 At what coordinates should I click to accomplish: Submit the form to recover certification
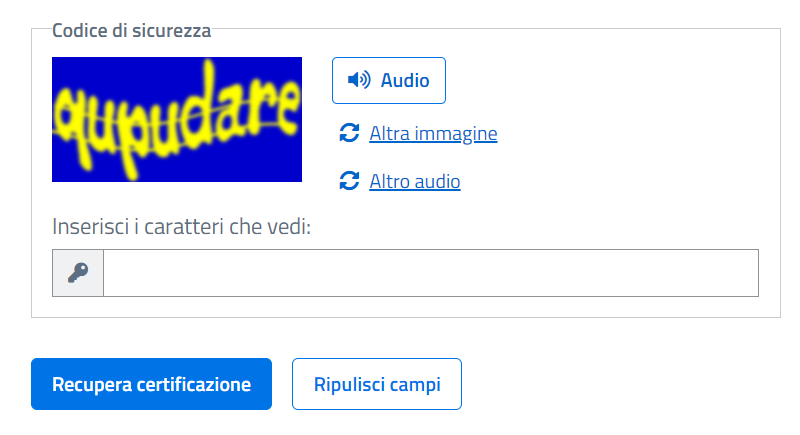click(151, 384)
